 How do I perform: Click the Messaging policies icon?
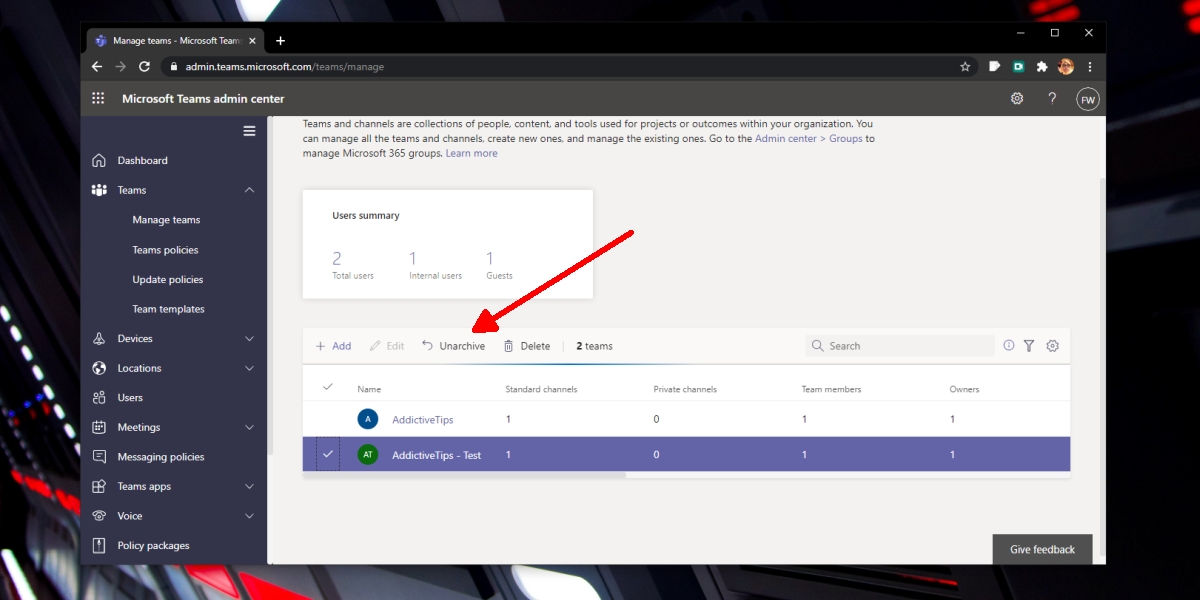point(99,457)
